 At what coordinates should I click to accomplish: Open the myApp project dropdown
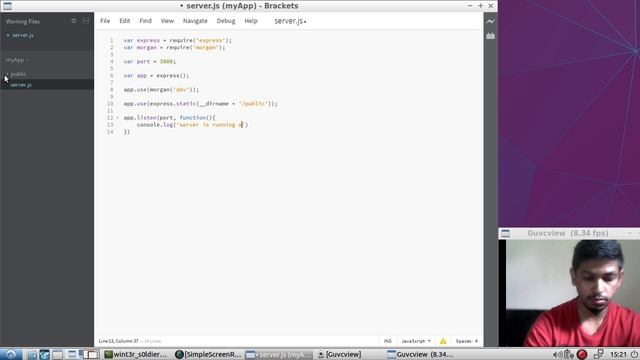(x=18, y=60)
